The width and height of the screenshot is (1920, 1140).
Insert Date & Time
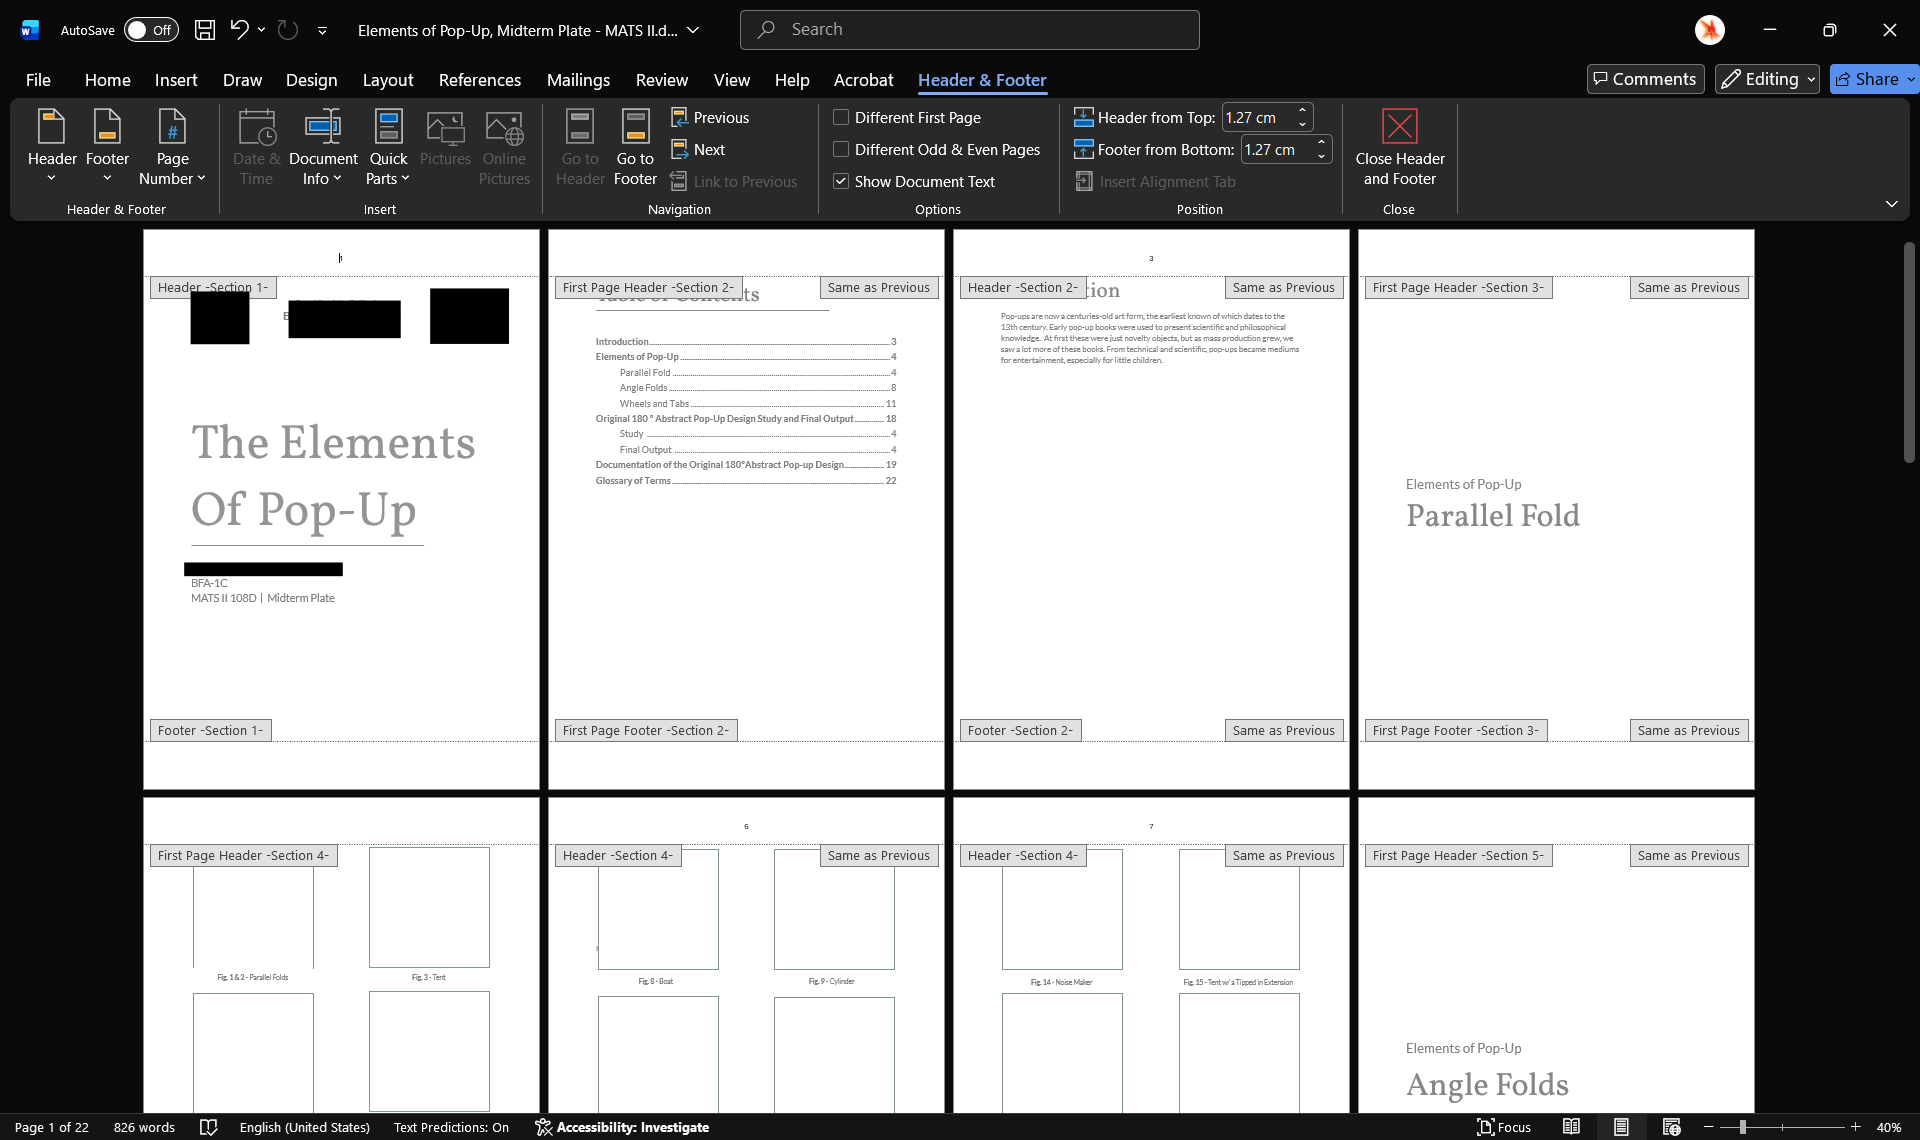[256, 147]
